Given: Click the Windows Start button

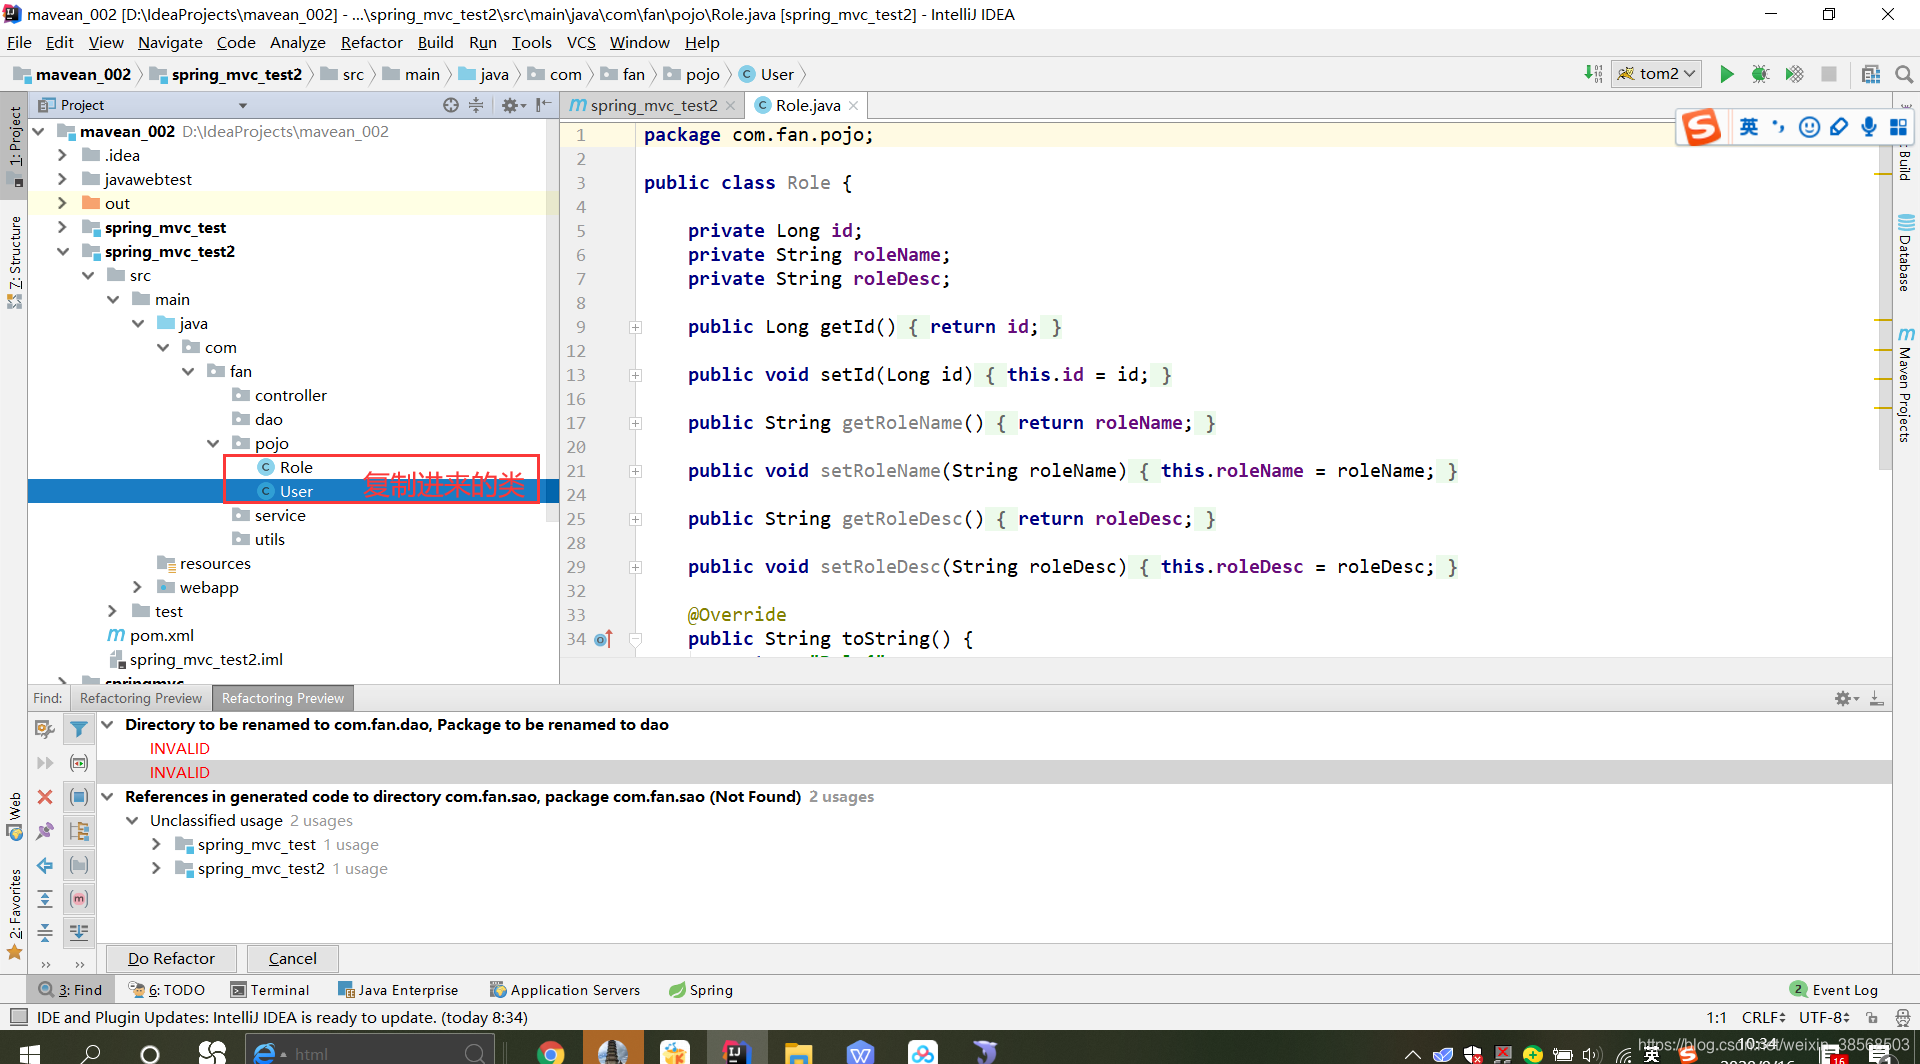Looking at the screenshot, I should [28, 1052].
